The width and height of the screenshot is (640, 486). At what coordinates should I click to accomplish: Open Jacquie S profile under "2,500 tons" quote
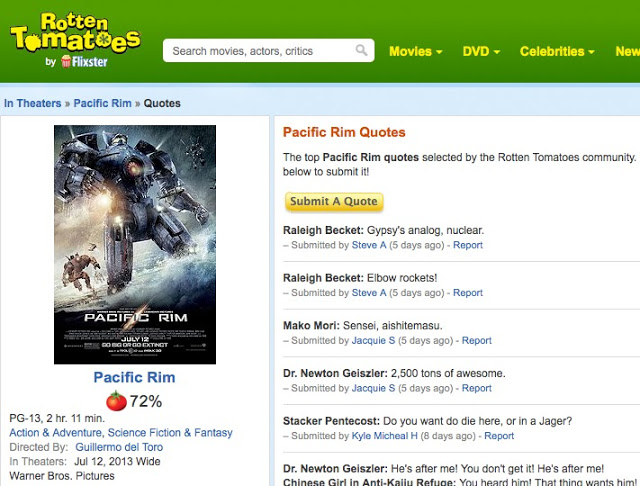[x=373, y=388]
